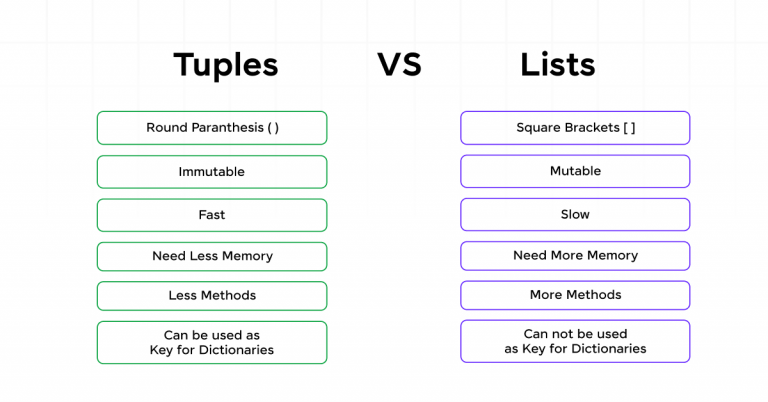Select the Need More Memory box

[x=575, y=255]
